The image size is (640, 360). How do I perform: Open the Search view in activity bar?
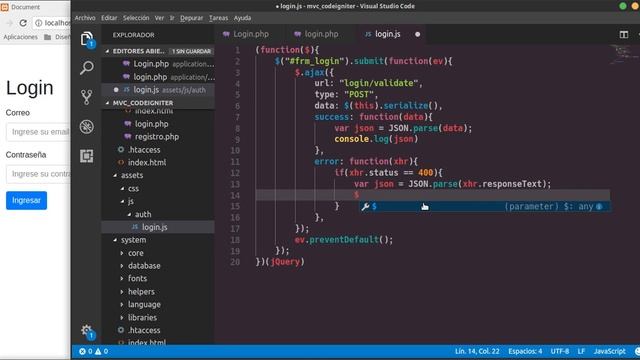87,68
